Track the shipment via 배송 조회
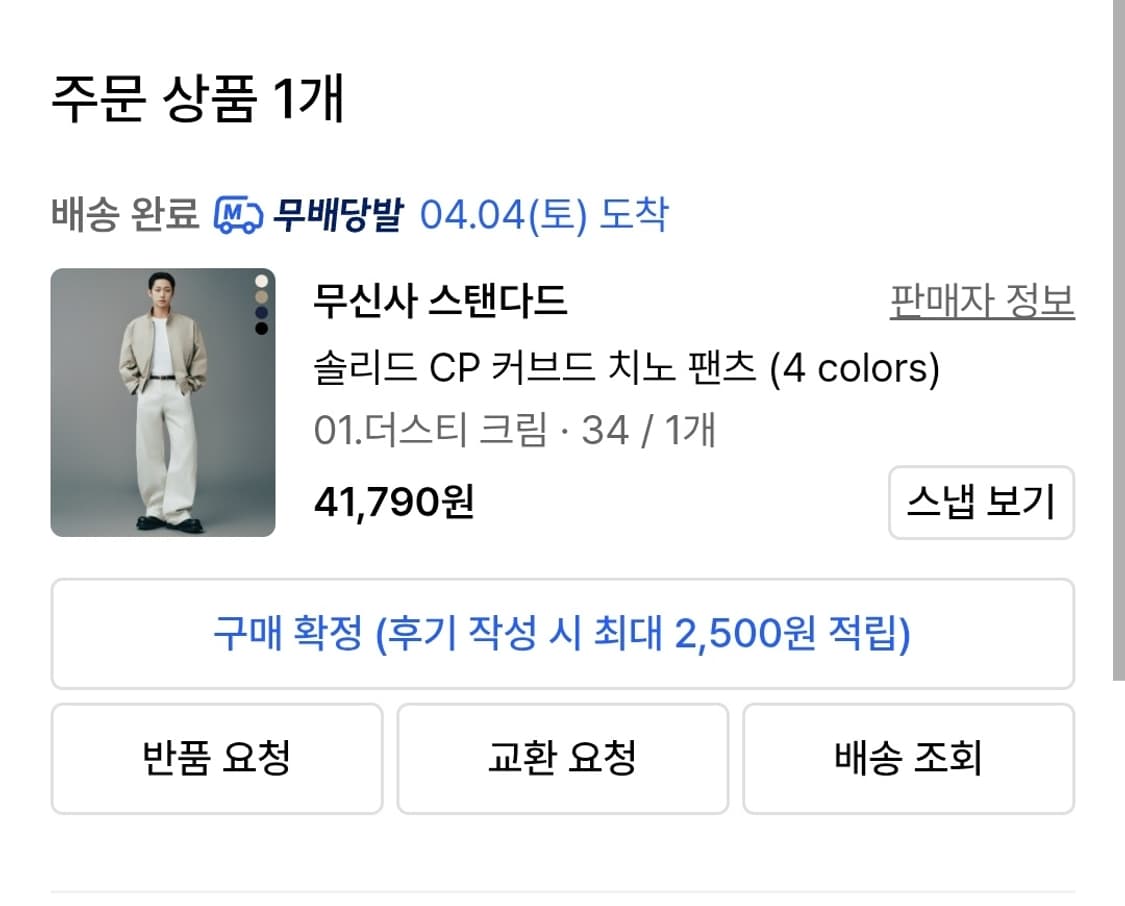1125x906 pixels. tap(907, 758)
